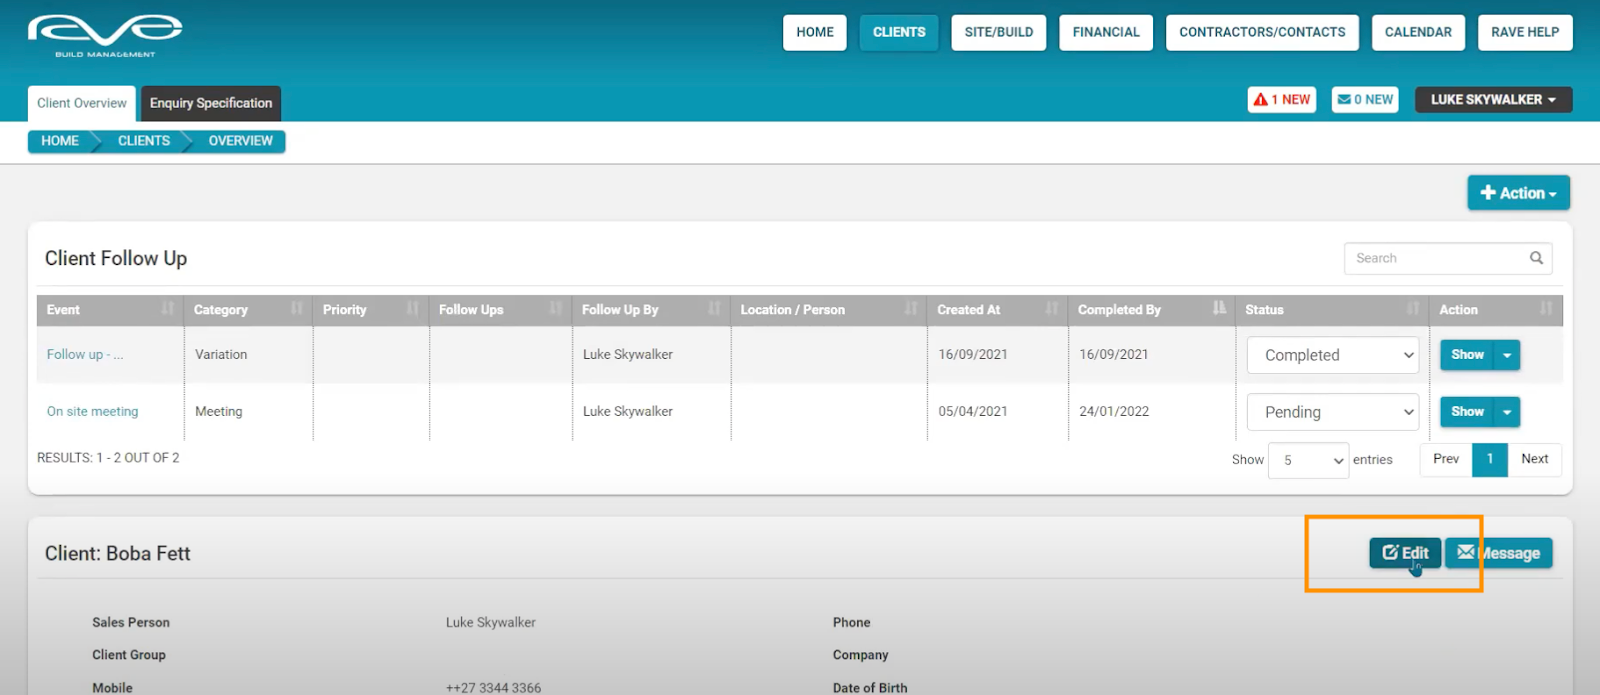Open the entries count dropdown
The height and width of the screenshot is (695, 1600).
(1308, 460)
